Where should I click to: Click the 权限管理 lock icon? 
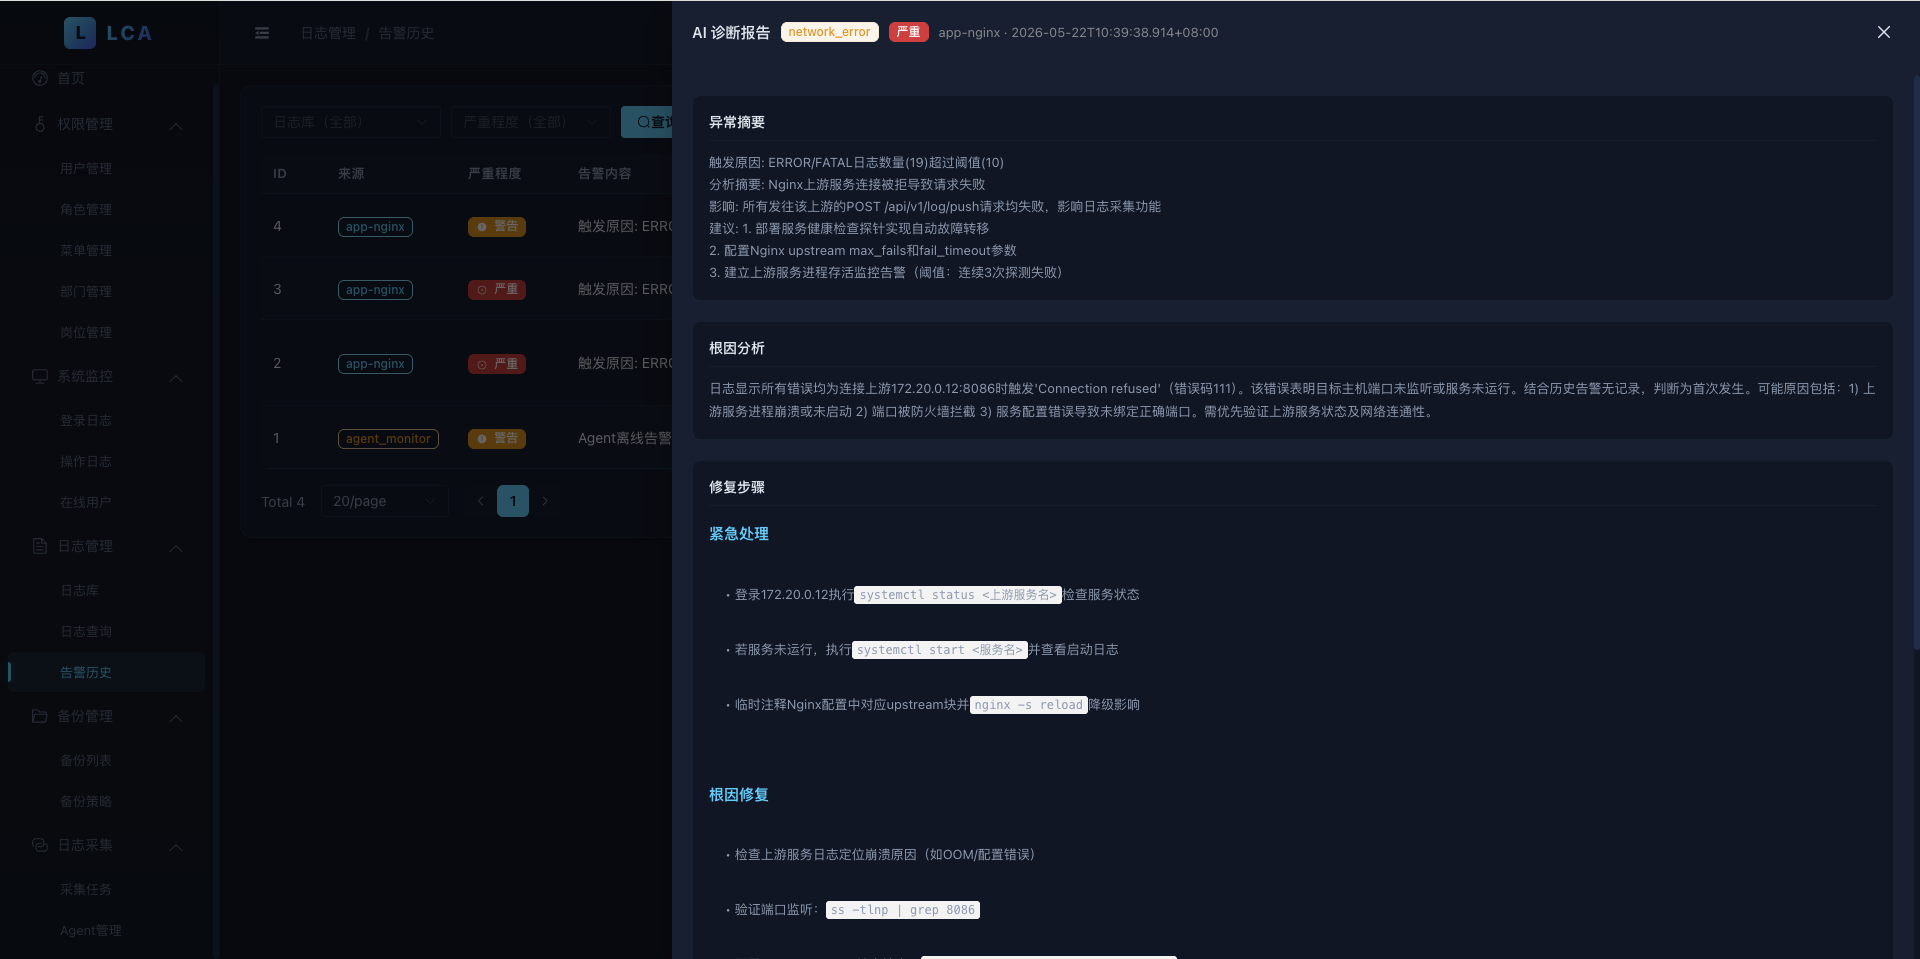click(x=40, y=124)
